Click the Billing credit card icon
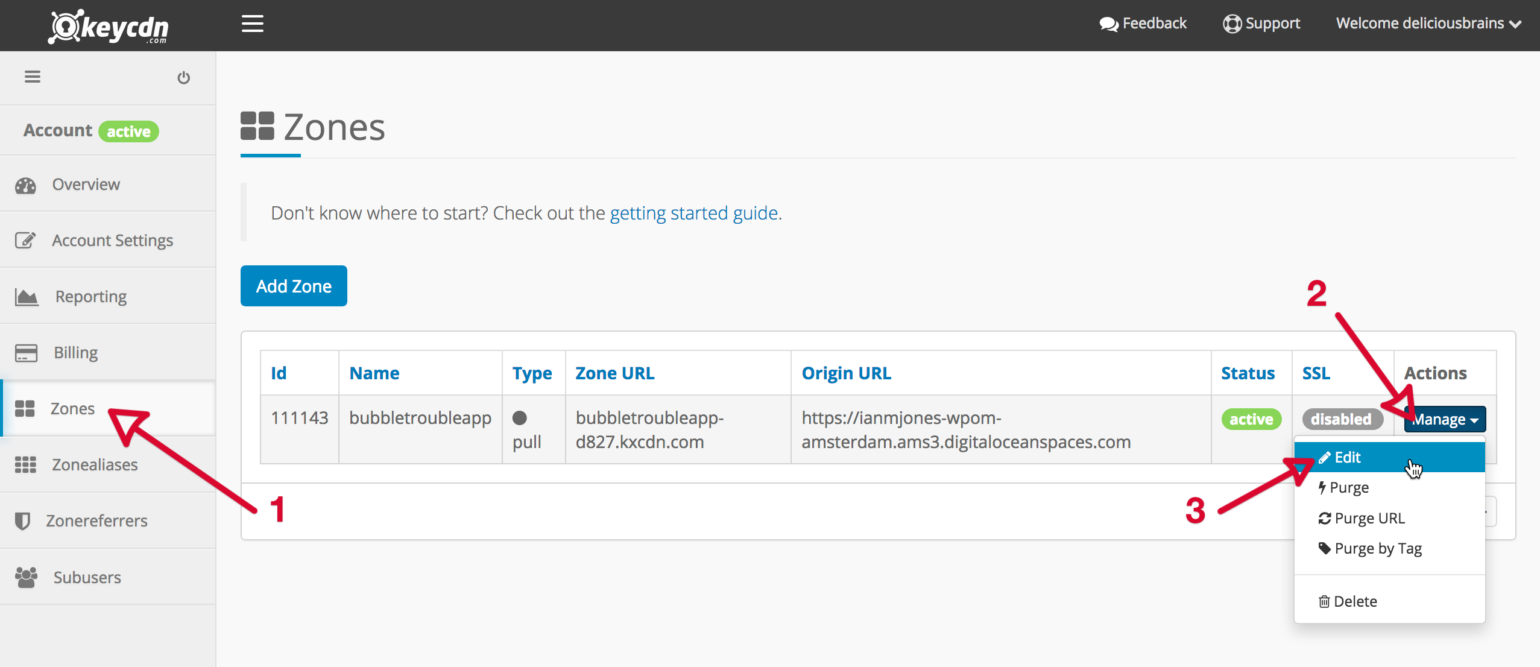Image resolution: width=1540 pixels, height=667 pixels. click(x=26, y=353)
